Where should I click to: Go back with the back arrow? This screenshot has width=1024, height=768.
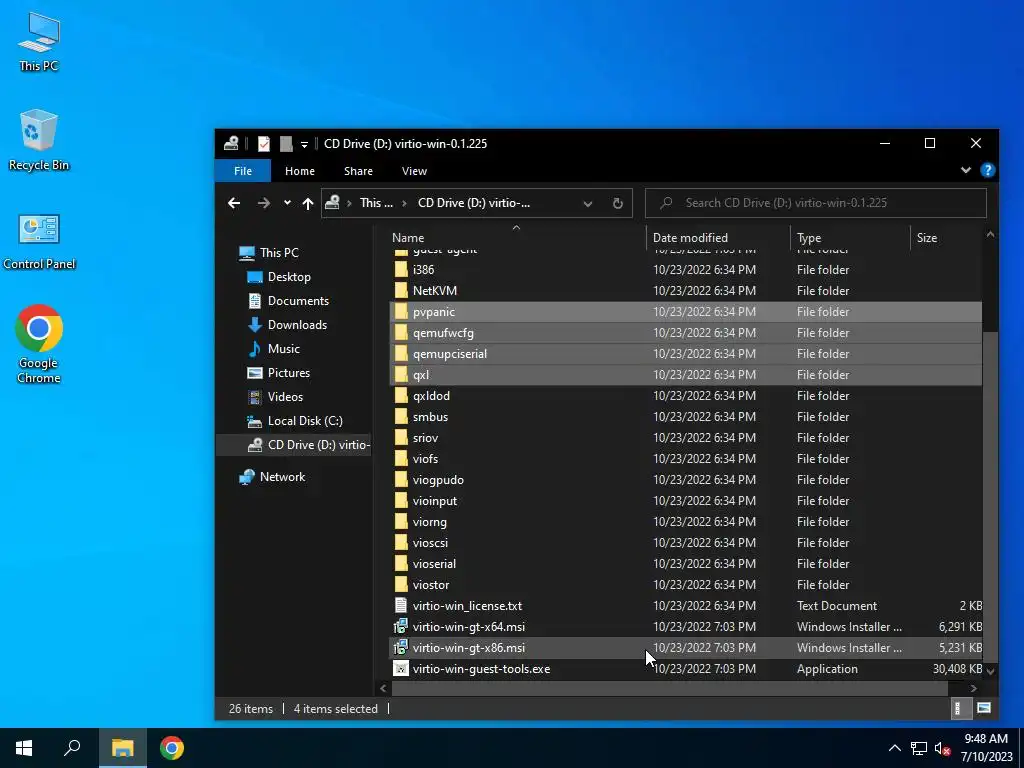(234, 203)
